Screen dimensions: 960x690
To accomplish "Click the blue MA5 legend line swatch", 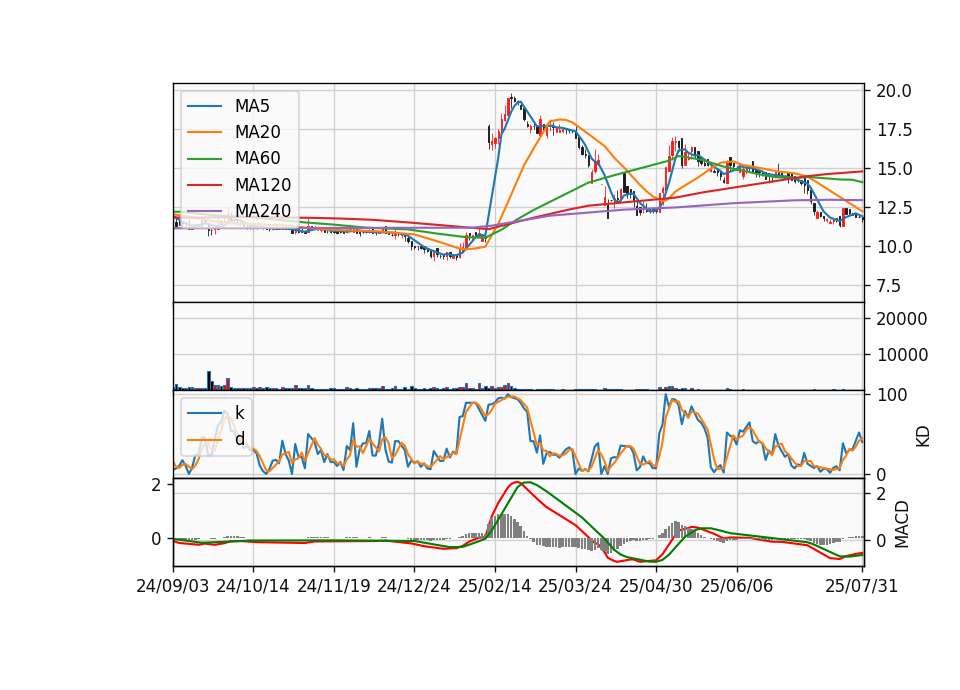I will 204,107.
